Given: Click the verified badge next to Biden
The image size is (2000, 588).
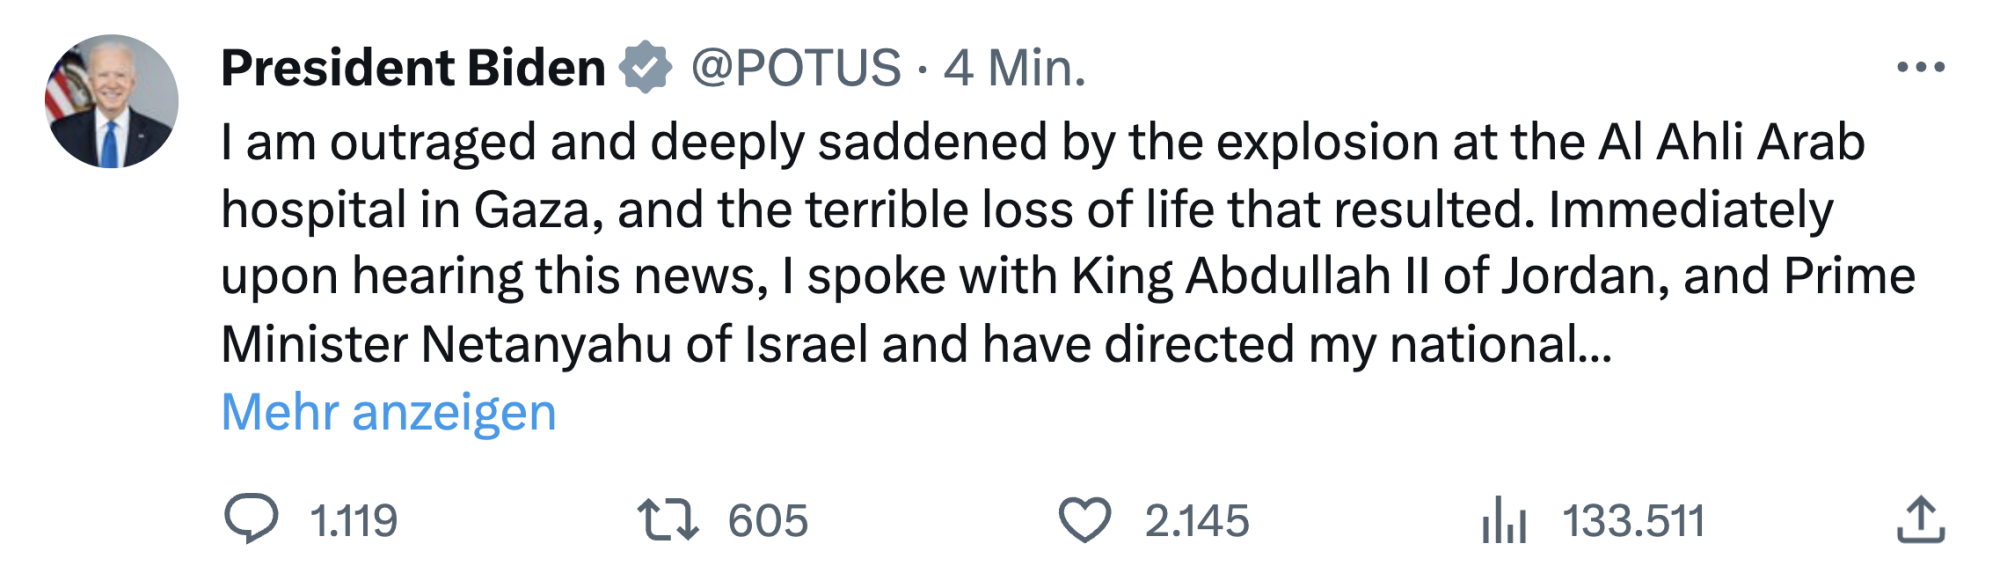Looking at the screenshot, I should (x=646, y=68).
